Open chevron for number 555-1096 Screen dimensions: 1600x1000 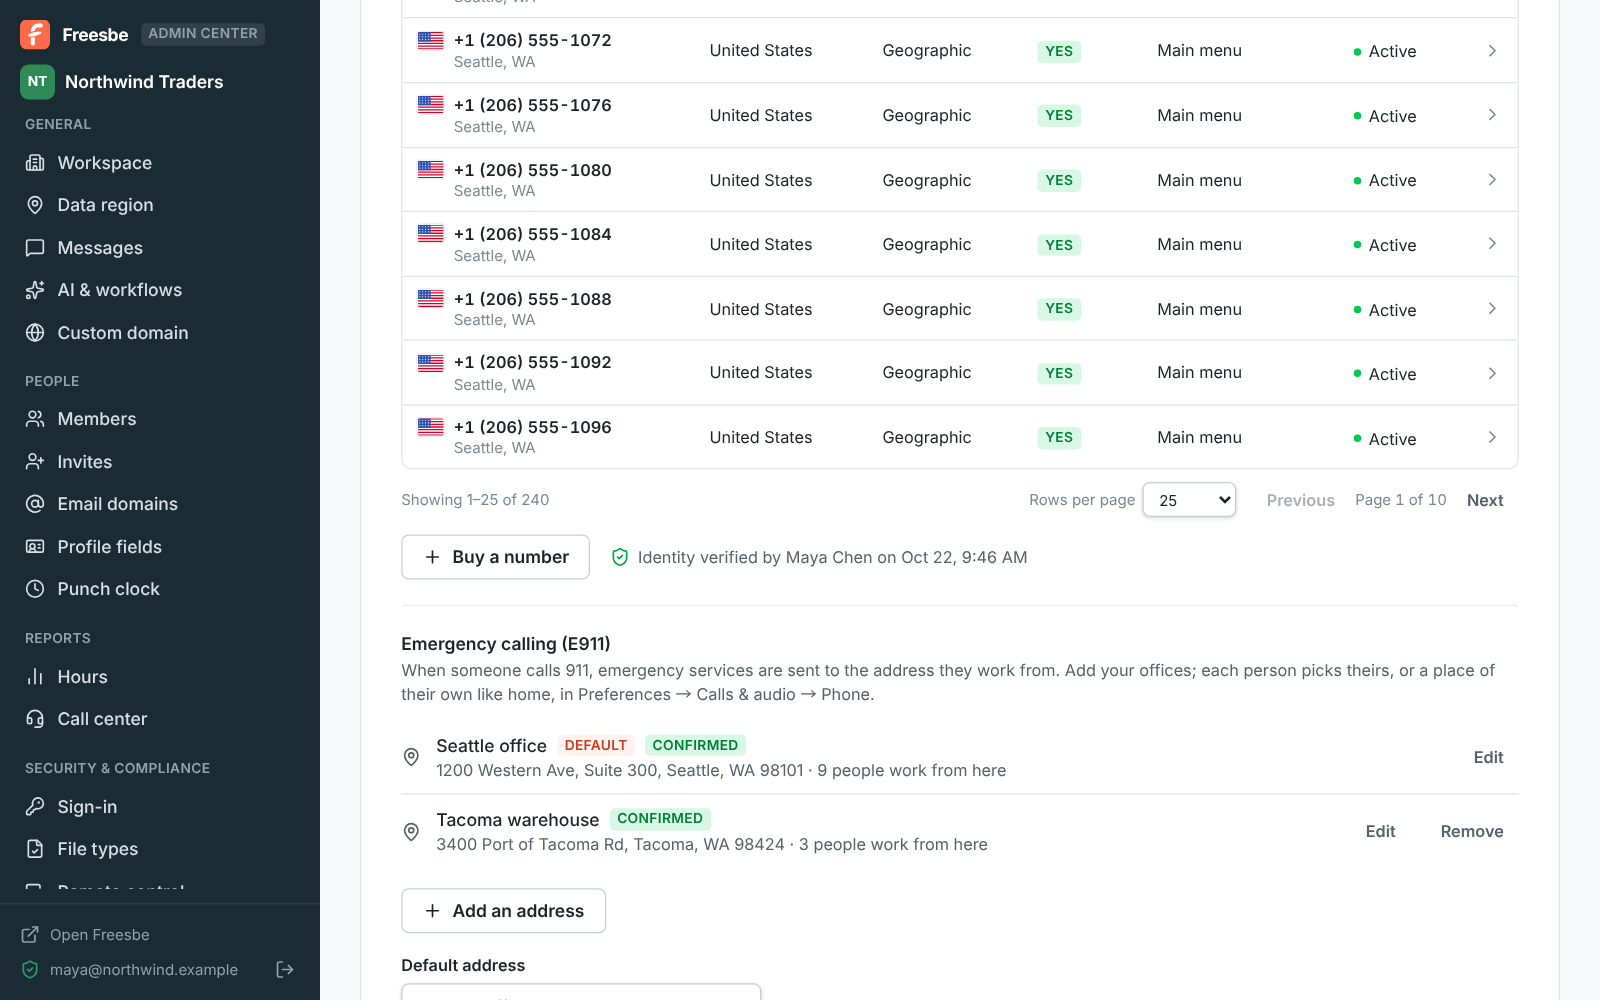[x=1492, y=437]
